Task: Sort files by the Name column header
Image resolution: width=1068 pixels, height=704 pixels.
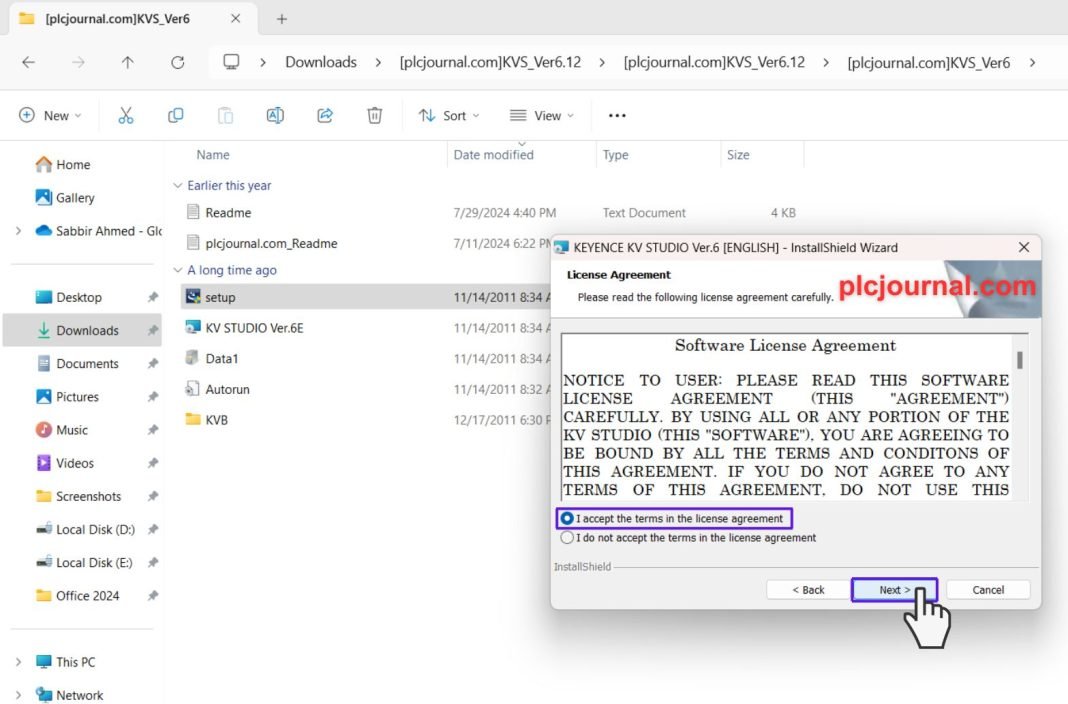Action: (213, 155)
